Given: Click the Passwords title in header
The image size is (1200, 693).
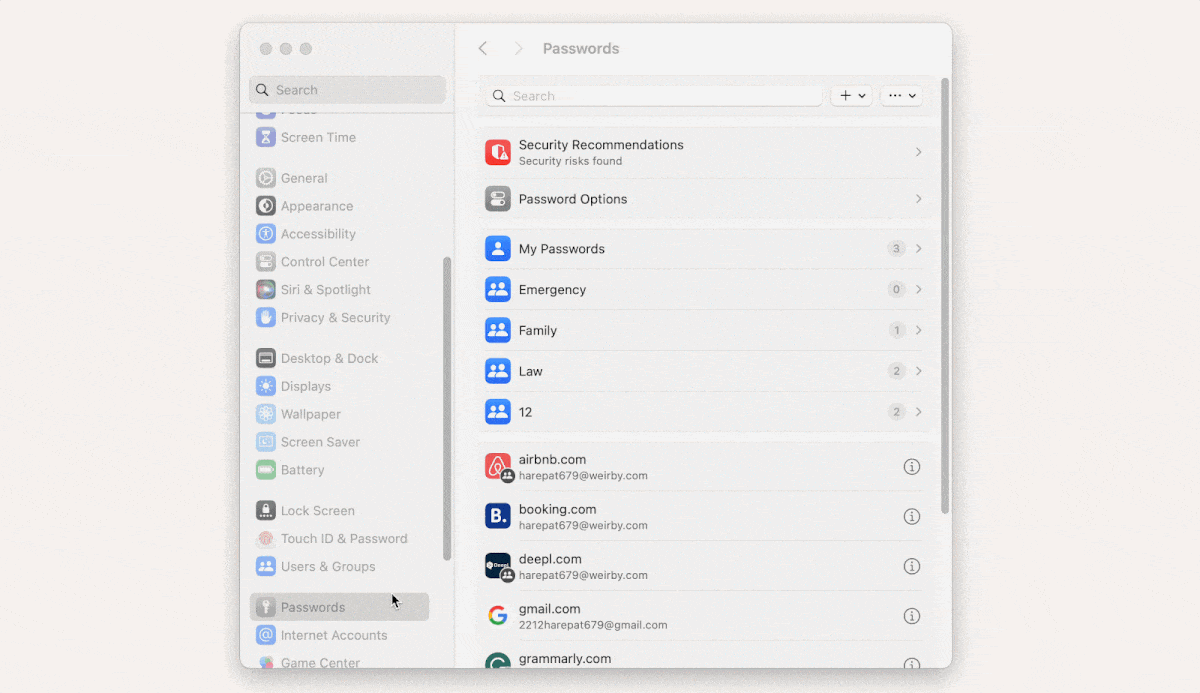Looking at the screenshot, I should 581,48.
